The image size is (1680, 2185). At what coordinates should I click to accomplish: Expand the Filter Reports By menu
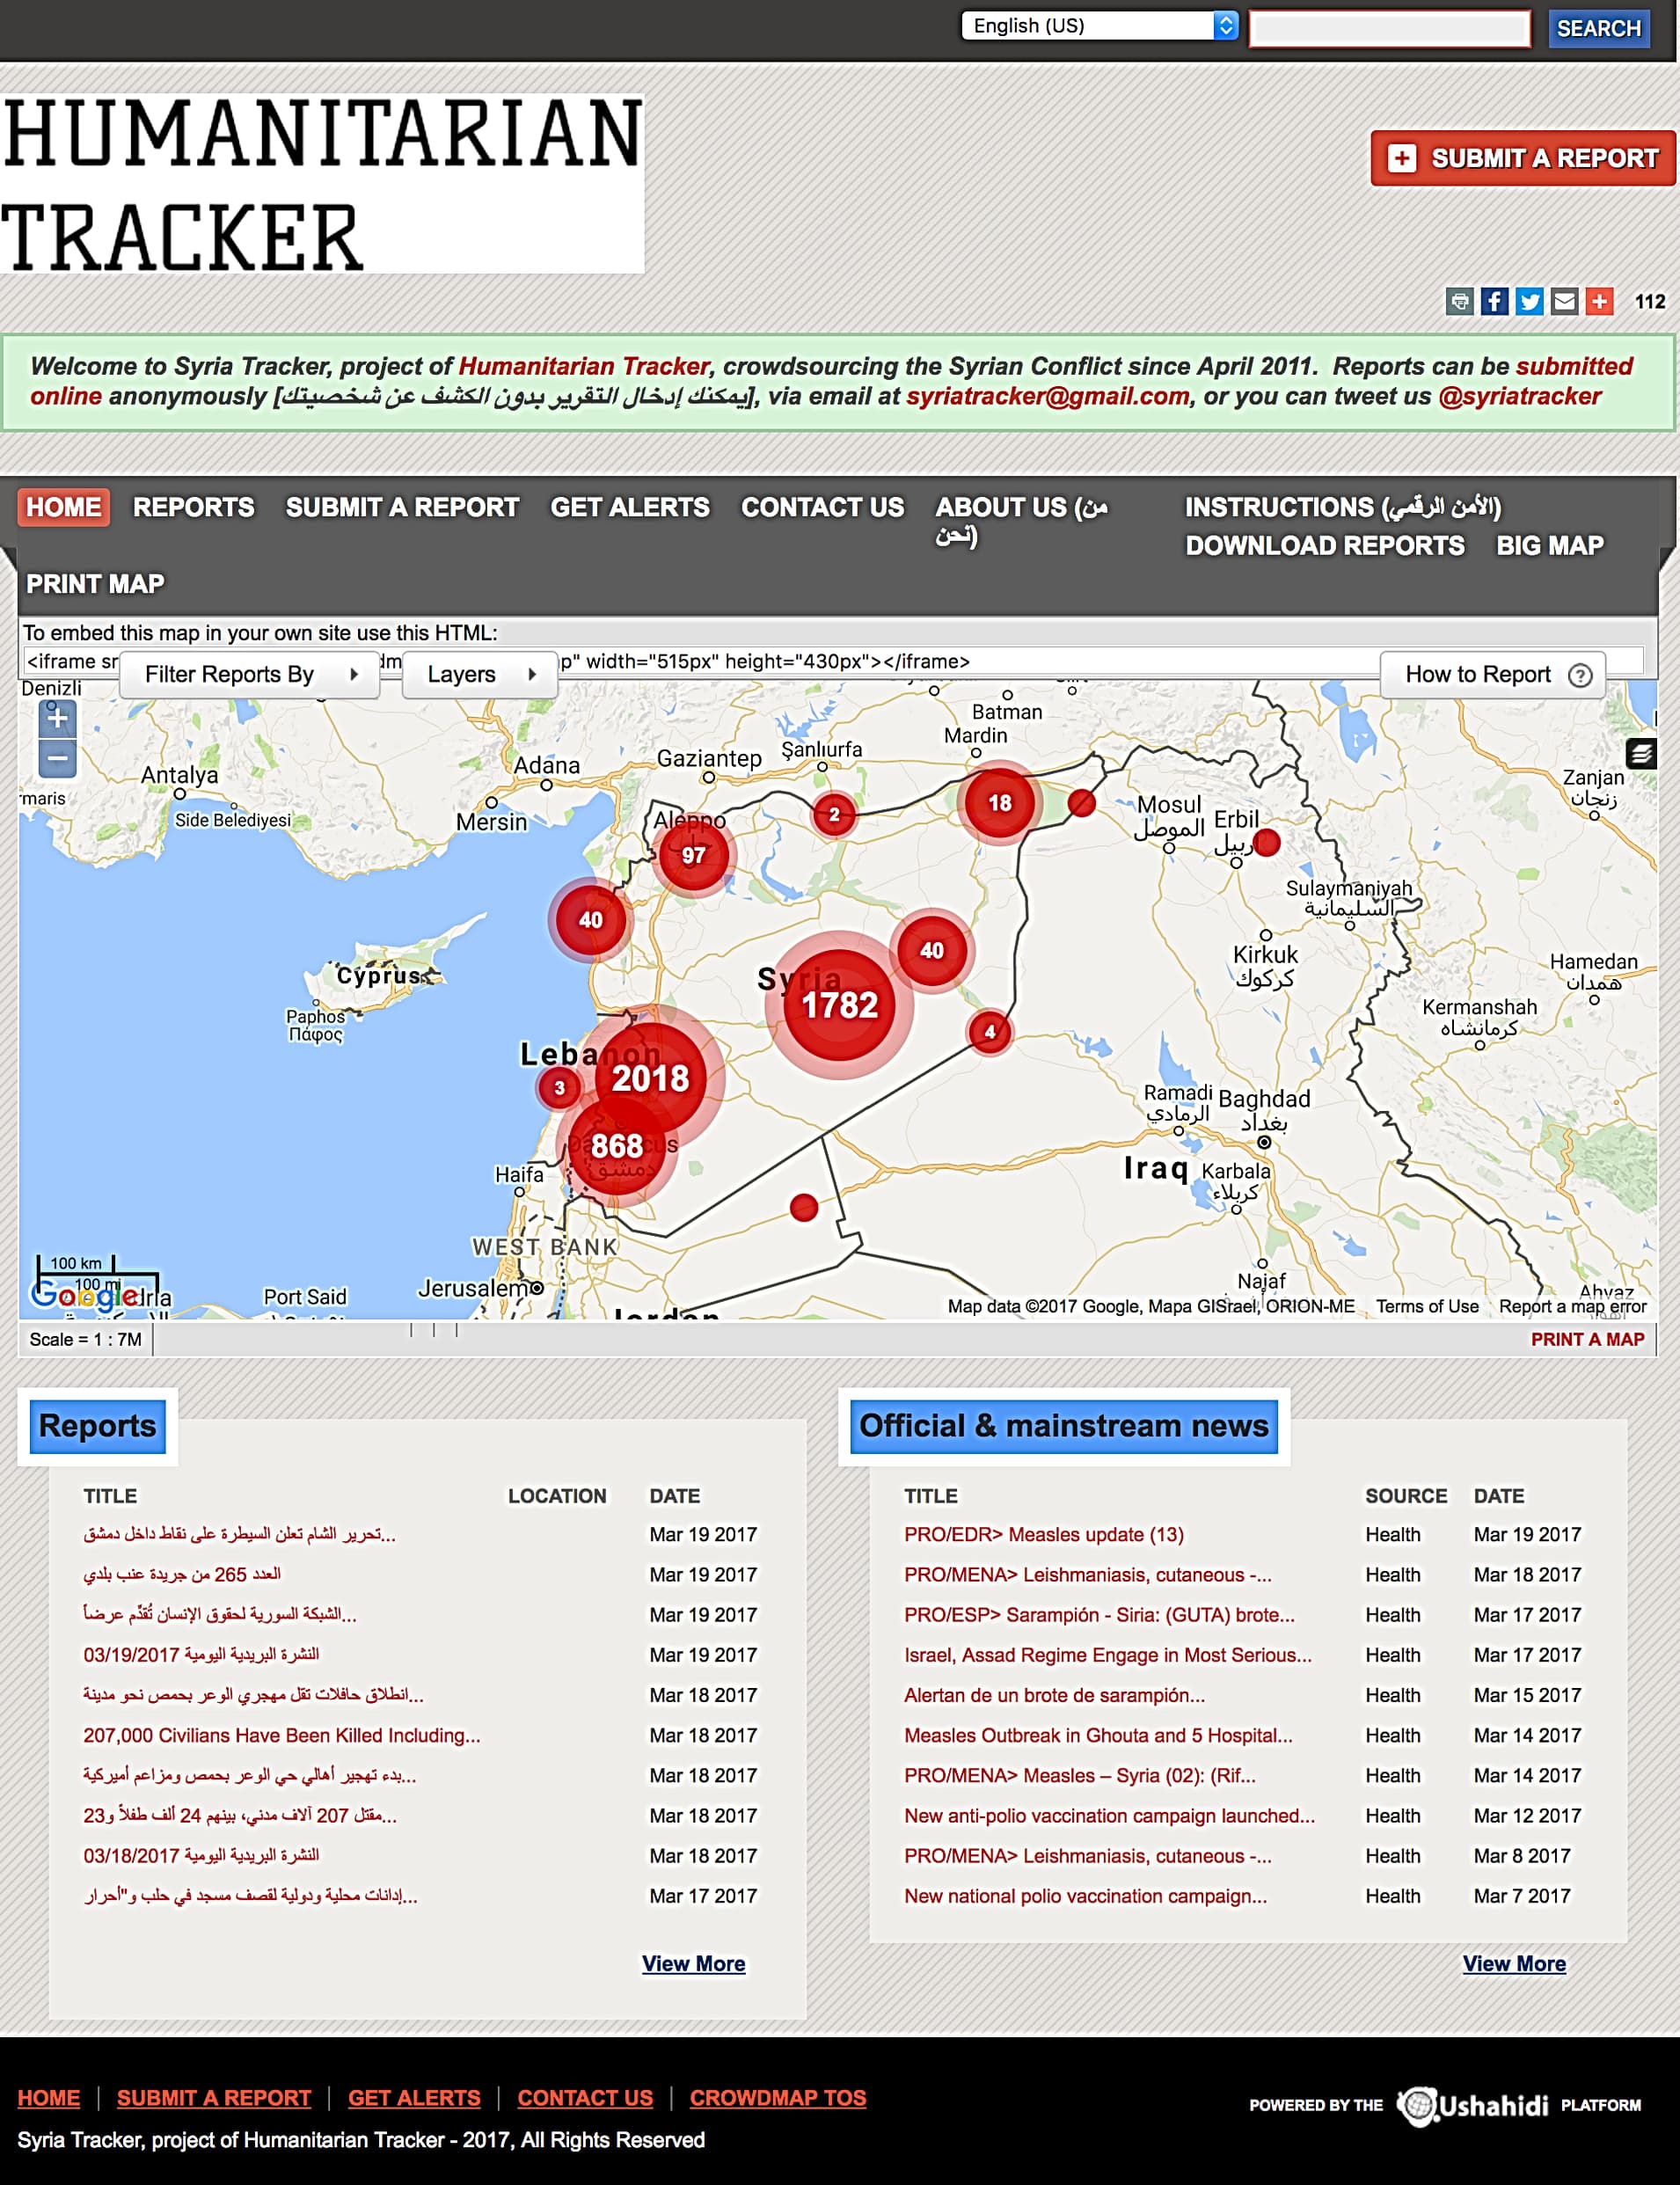click(249, 675)
